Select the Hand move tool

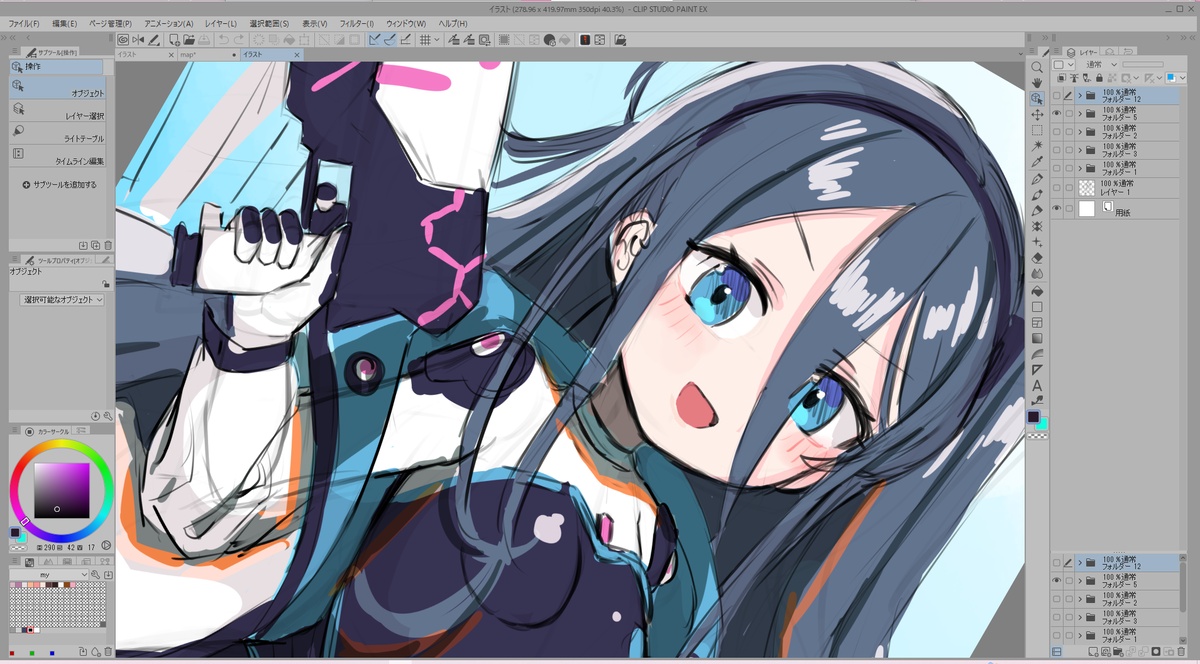(x=1037, y=83)
